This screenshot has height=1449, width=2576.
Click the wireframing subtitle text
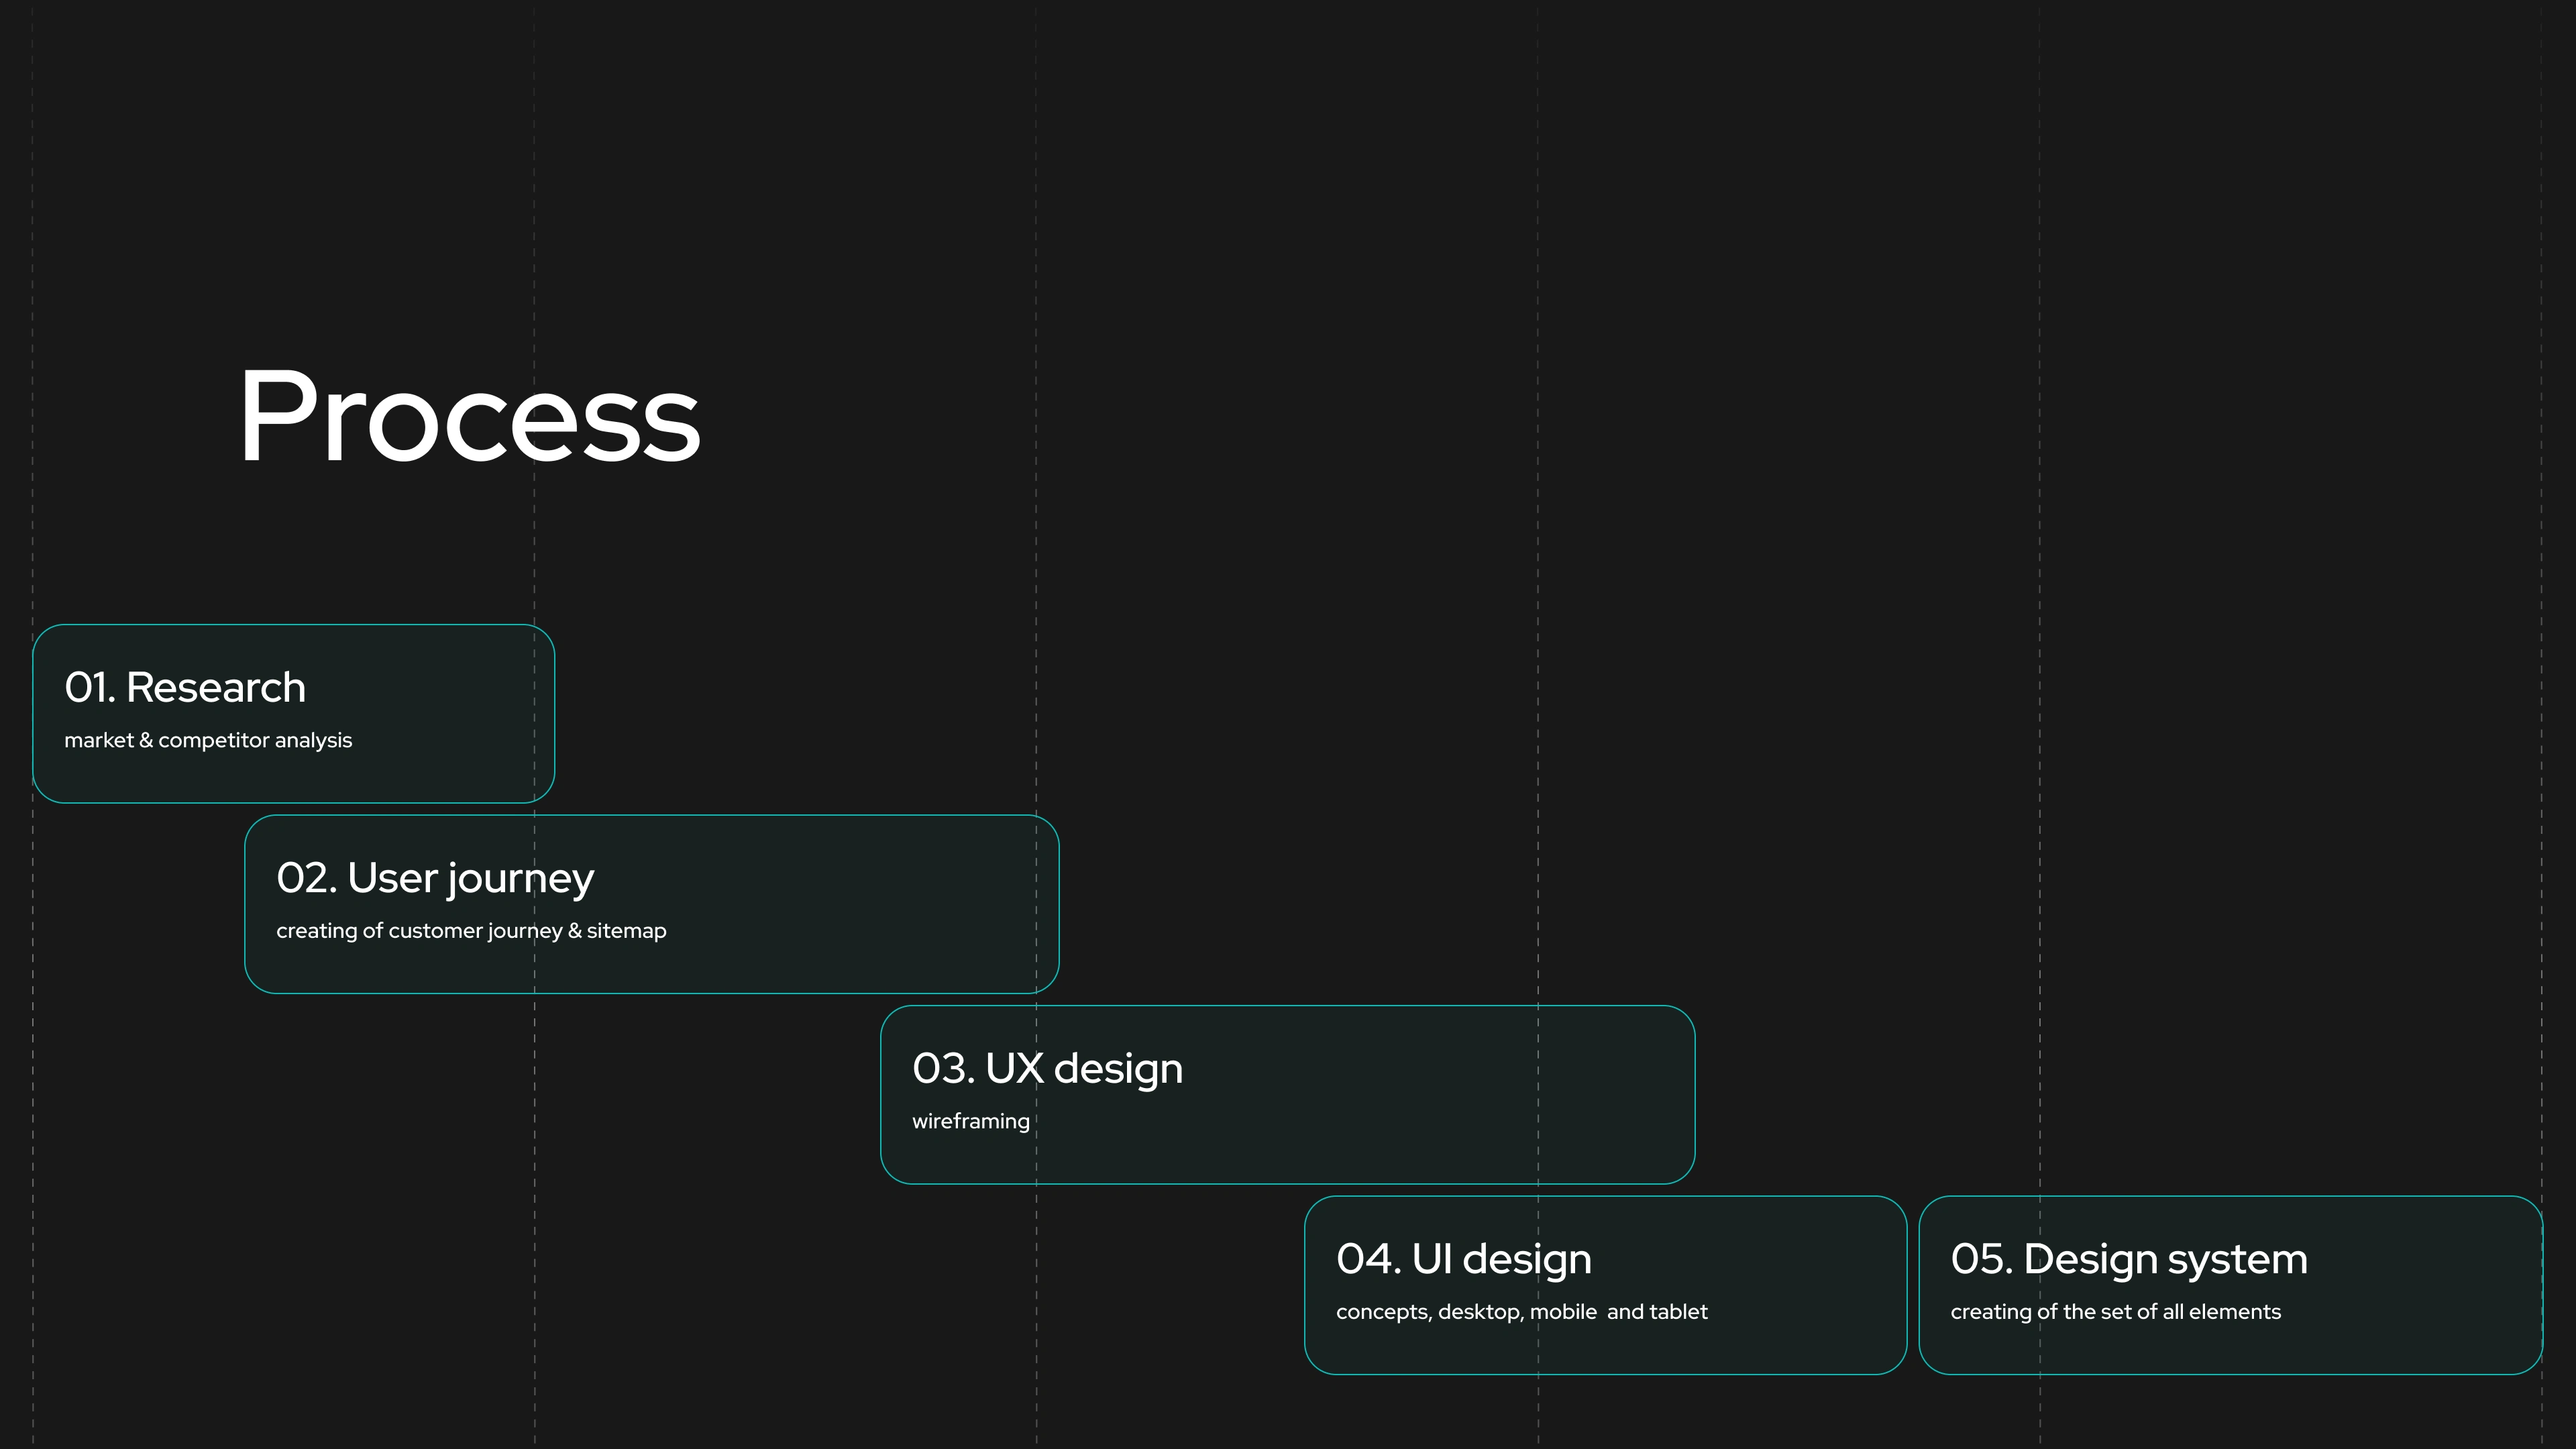pos(970,1122)
